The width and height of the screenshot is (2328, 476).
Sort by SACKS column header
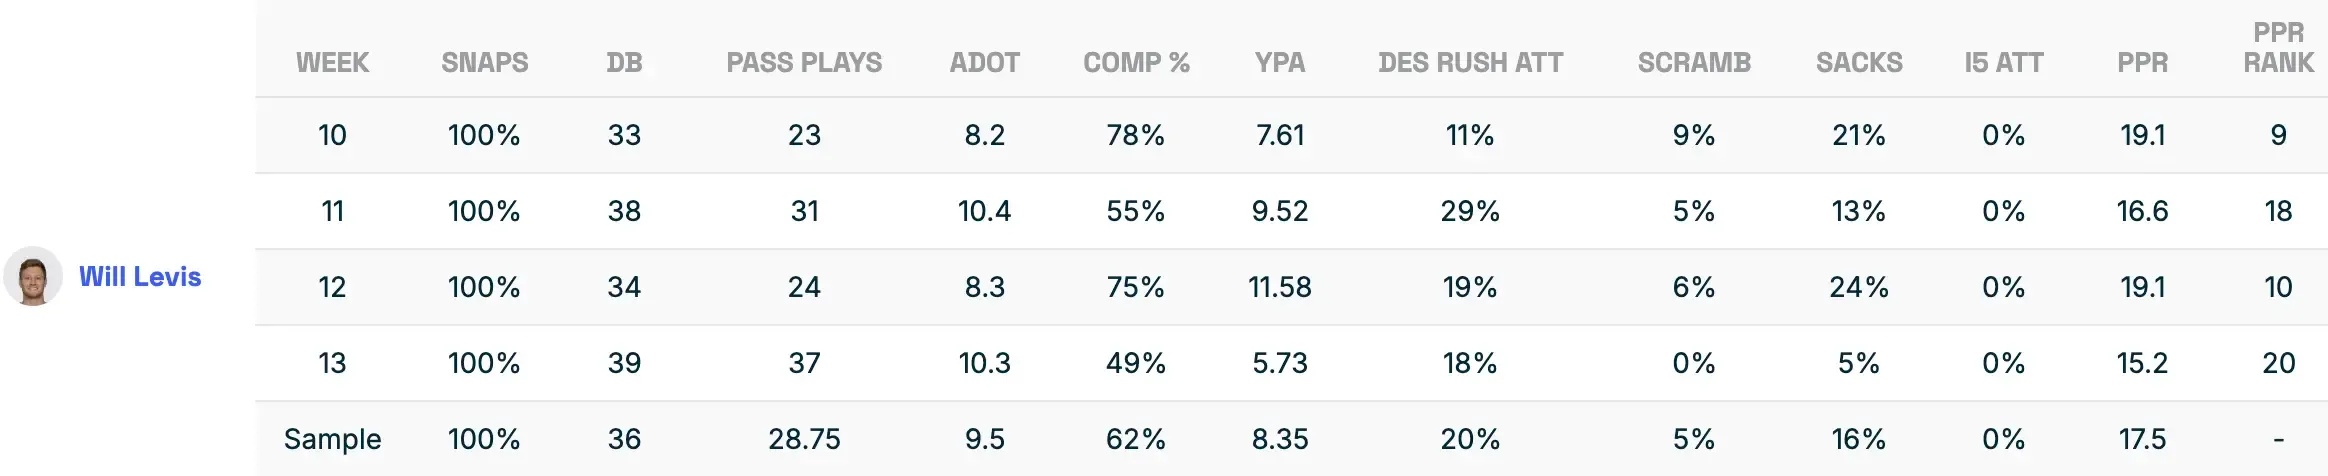coord(1859,63)
